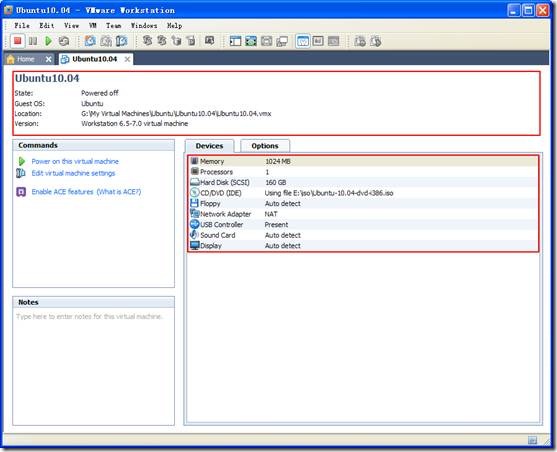Click the Capture Screen toolbar icon
This screenshot has width=557, height=452.
210,41
